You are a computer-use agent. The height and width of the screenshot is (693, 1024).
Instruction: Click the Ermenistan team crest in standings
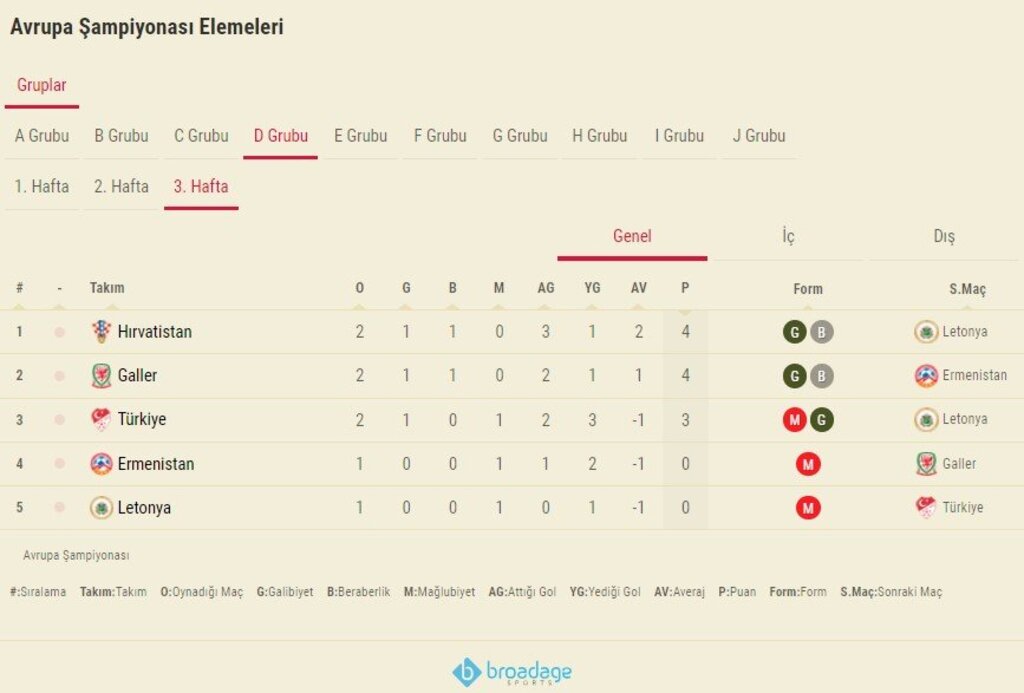(101, 464)
